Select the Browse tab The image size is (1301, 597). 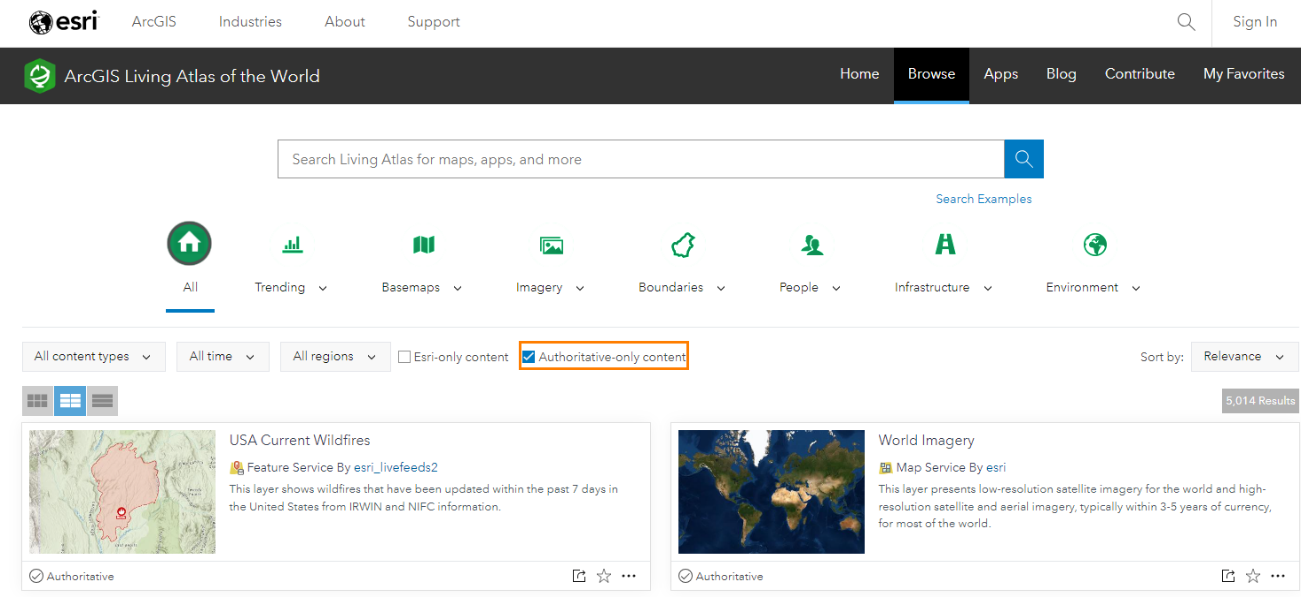931,75
